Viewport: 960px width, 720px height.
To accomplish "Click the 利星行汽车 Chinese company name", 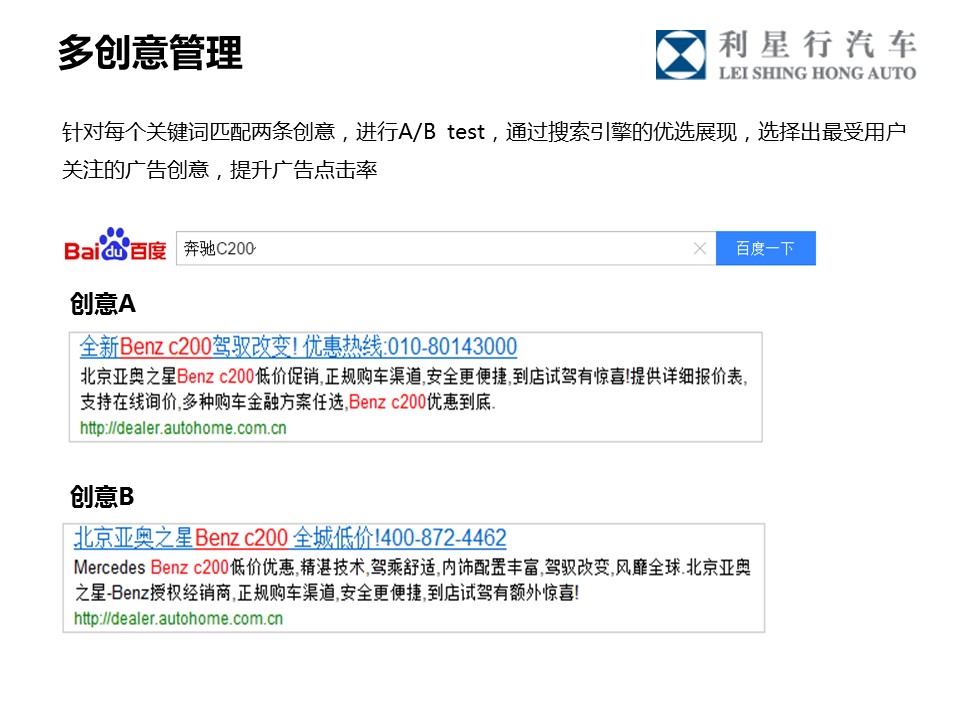I will click(x=816, y=45).
